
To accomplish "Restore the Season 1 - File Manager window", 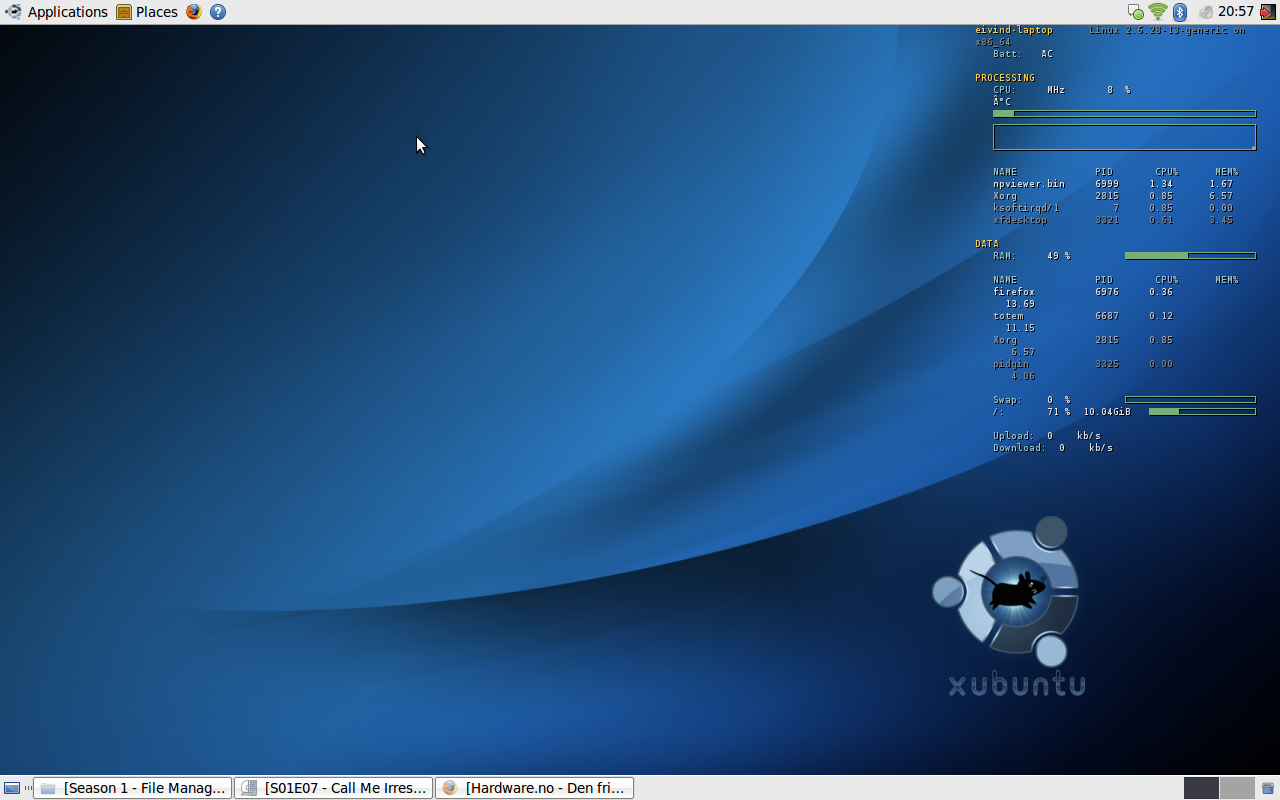I will [x=133, y=788].
